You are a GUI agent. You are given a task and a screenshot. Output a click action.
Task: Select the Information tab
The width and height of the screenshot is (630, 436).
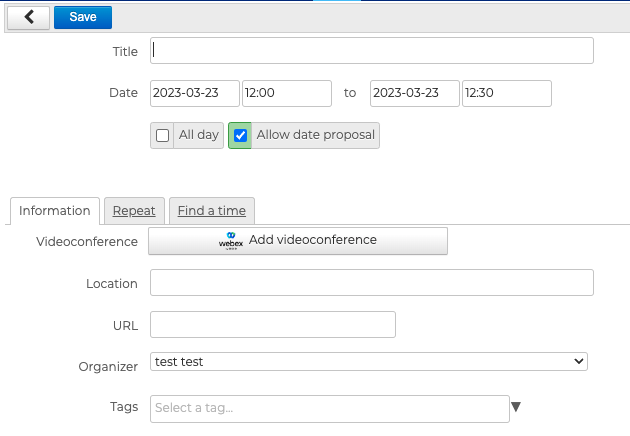(55, 210)
